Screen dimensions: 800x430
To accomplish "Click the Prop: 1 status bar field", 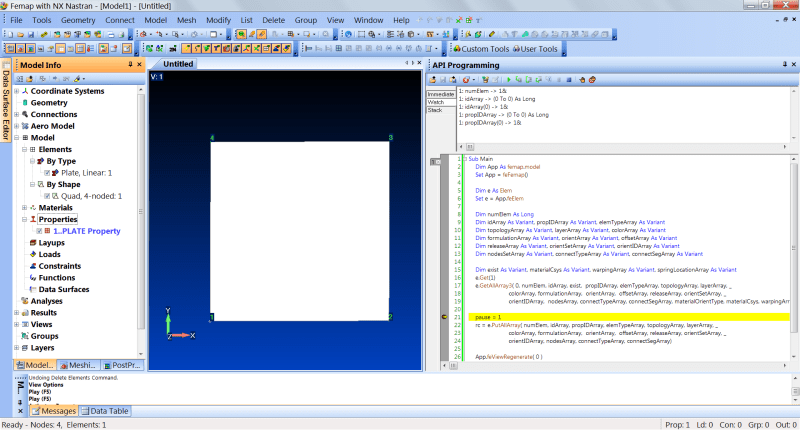I will tap(678, 425).
